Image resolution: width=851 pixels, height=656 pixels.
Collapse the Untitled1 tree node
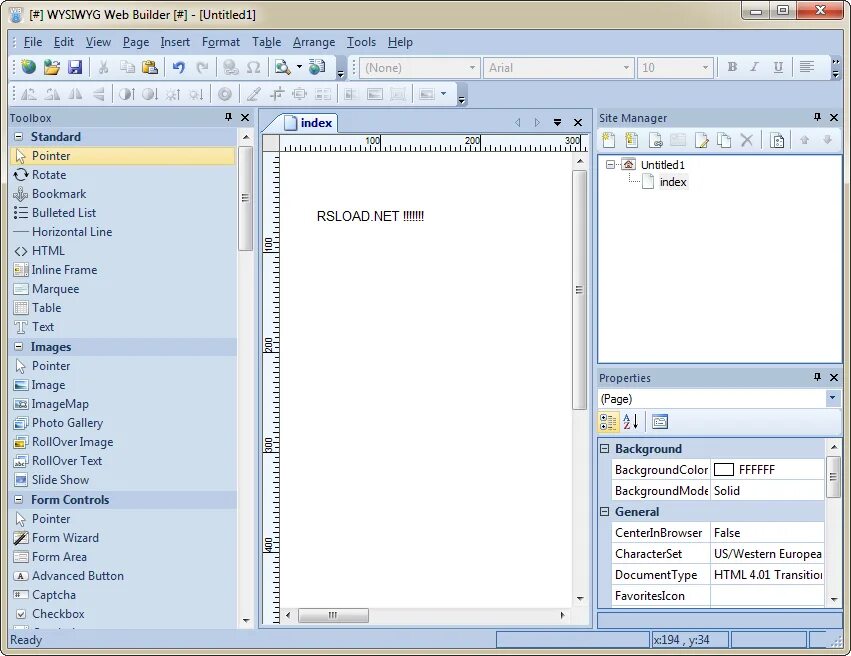coord(610,164)
